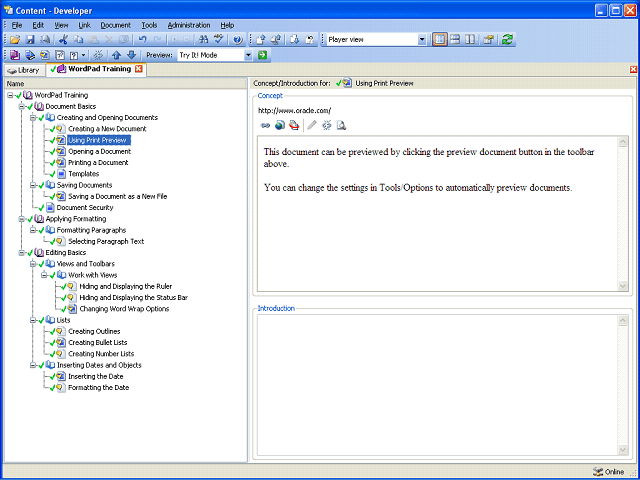The width and height of the screenshot is (640, 480).
Task: Click the Introduction pane scrollbar up arrow
Action: 623,320
